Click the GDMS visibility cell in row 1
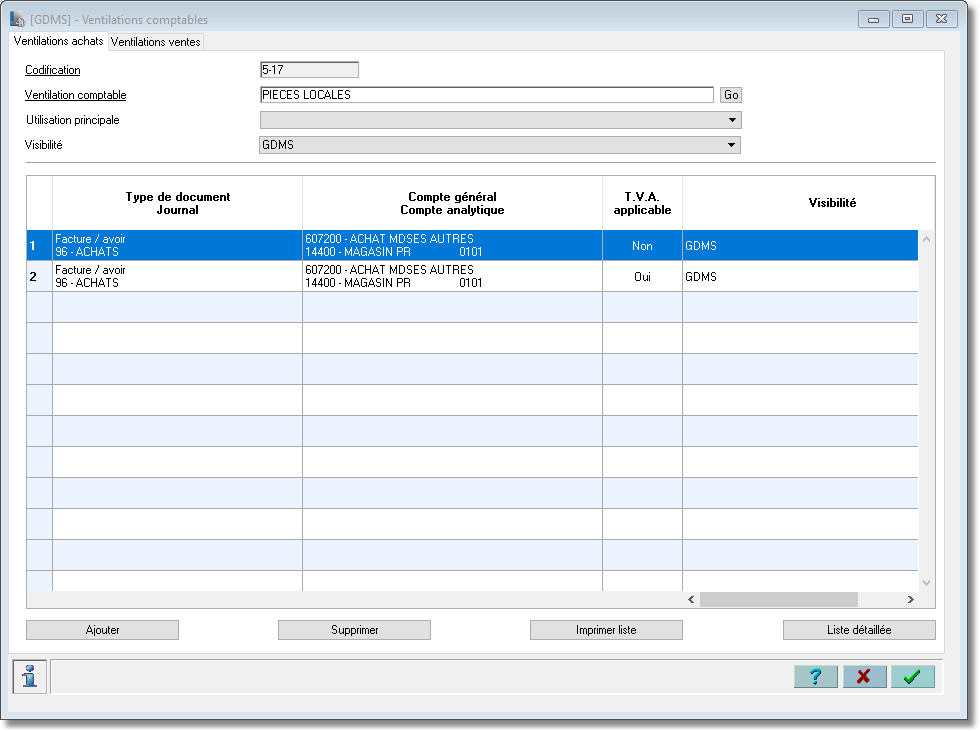The width and height of the screenshot is (980, 732). (x=801, y=246)
